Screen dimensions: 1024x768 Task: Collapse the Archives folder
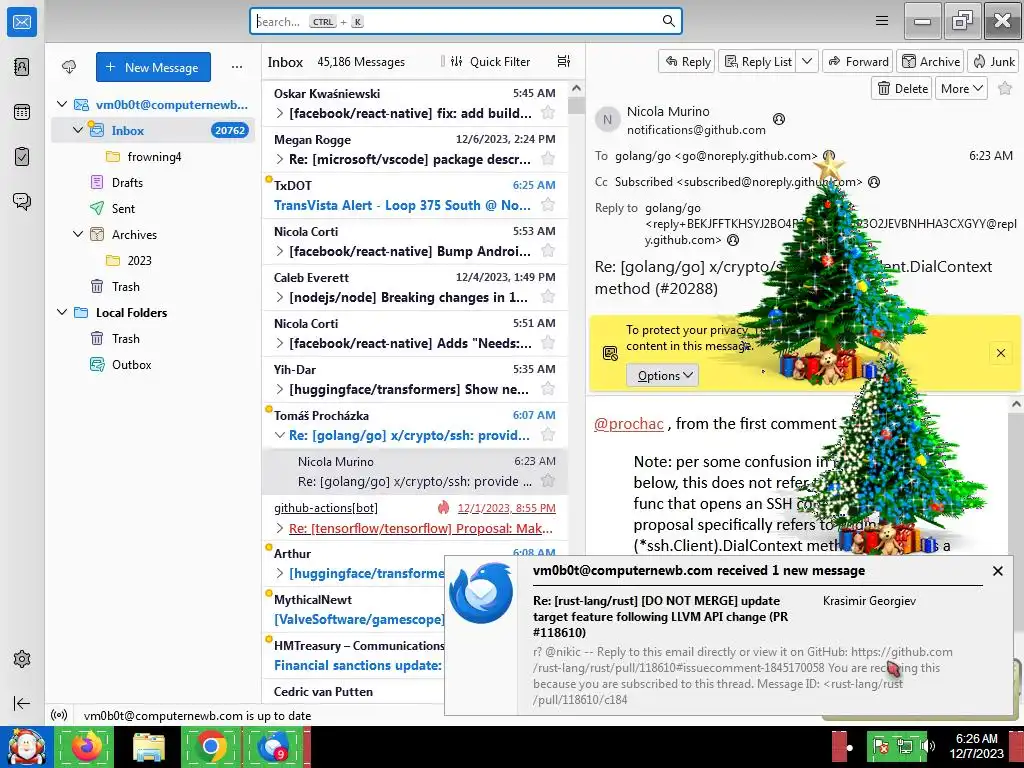(x=78, y=234)
